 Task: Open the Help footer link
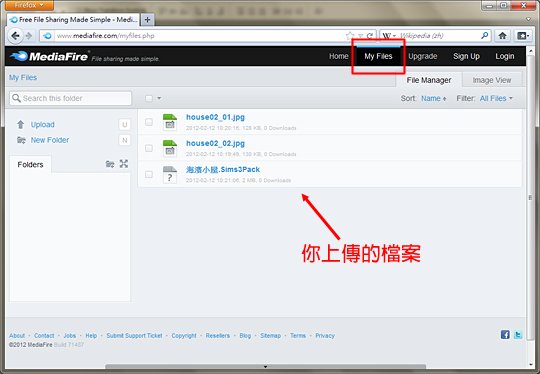tap(91, 335)
